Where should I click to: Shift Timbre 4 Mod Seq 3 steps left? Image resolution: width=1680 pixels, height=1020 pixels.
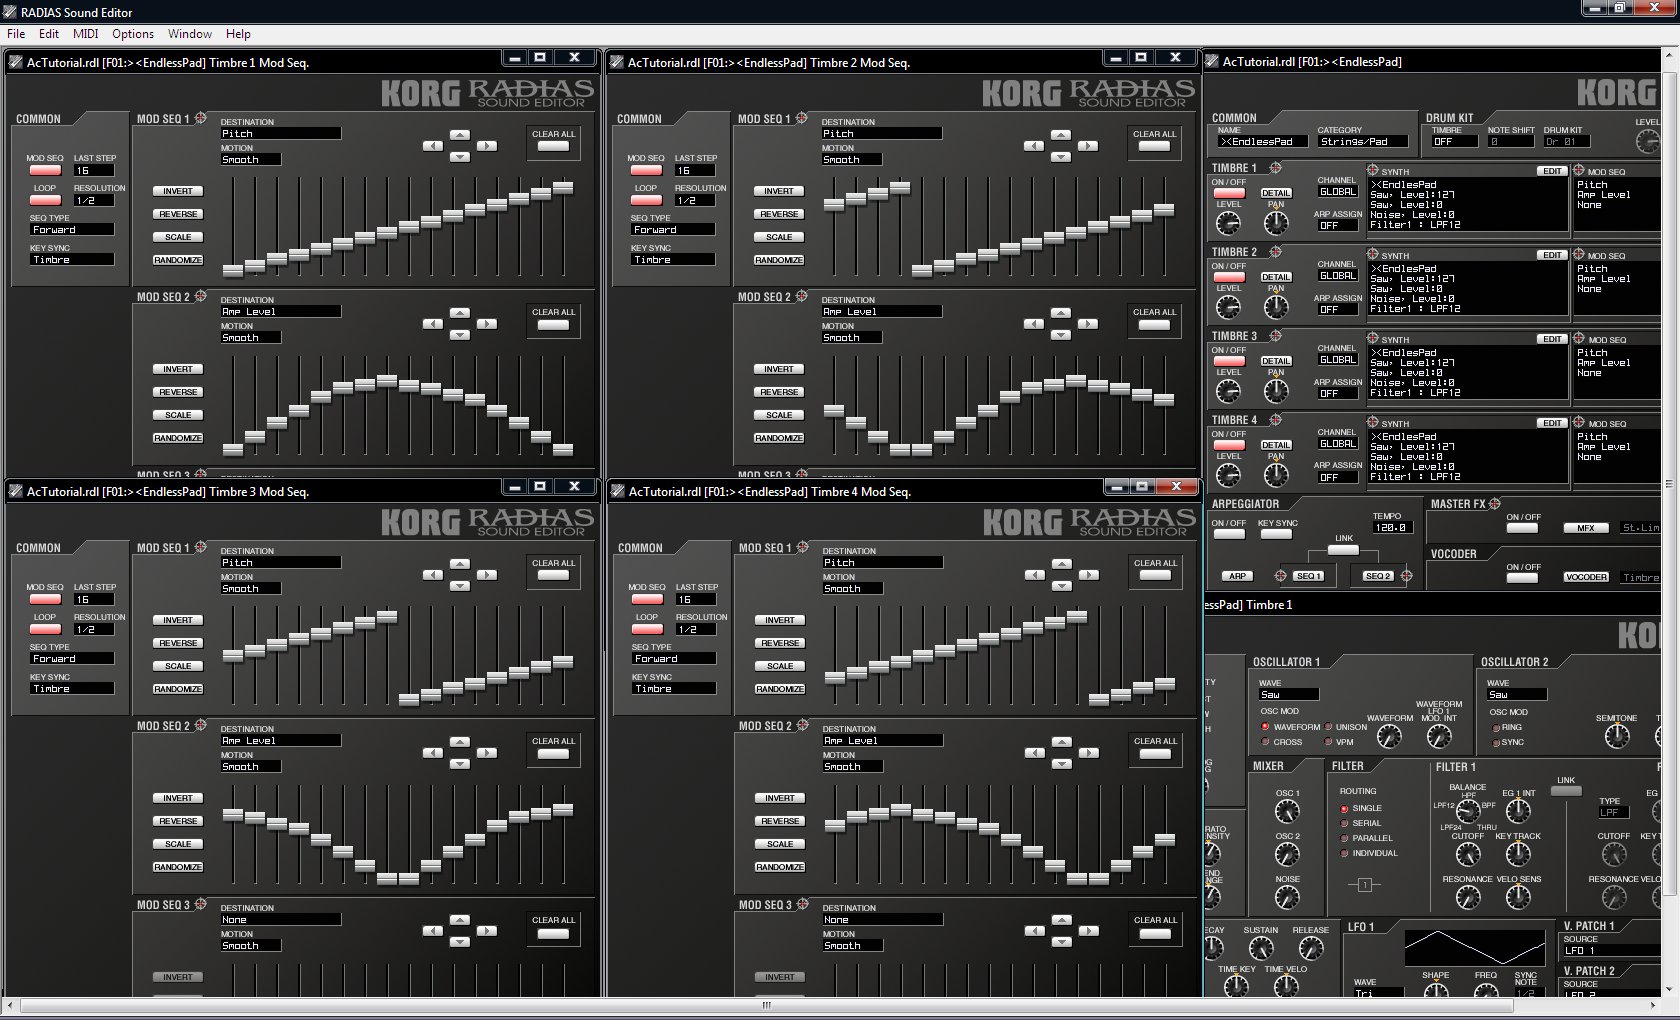point(1034,931)
